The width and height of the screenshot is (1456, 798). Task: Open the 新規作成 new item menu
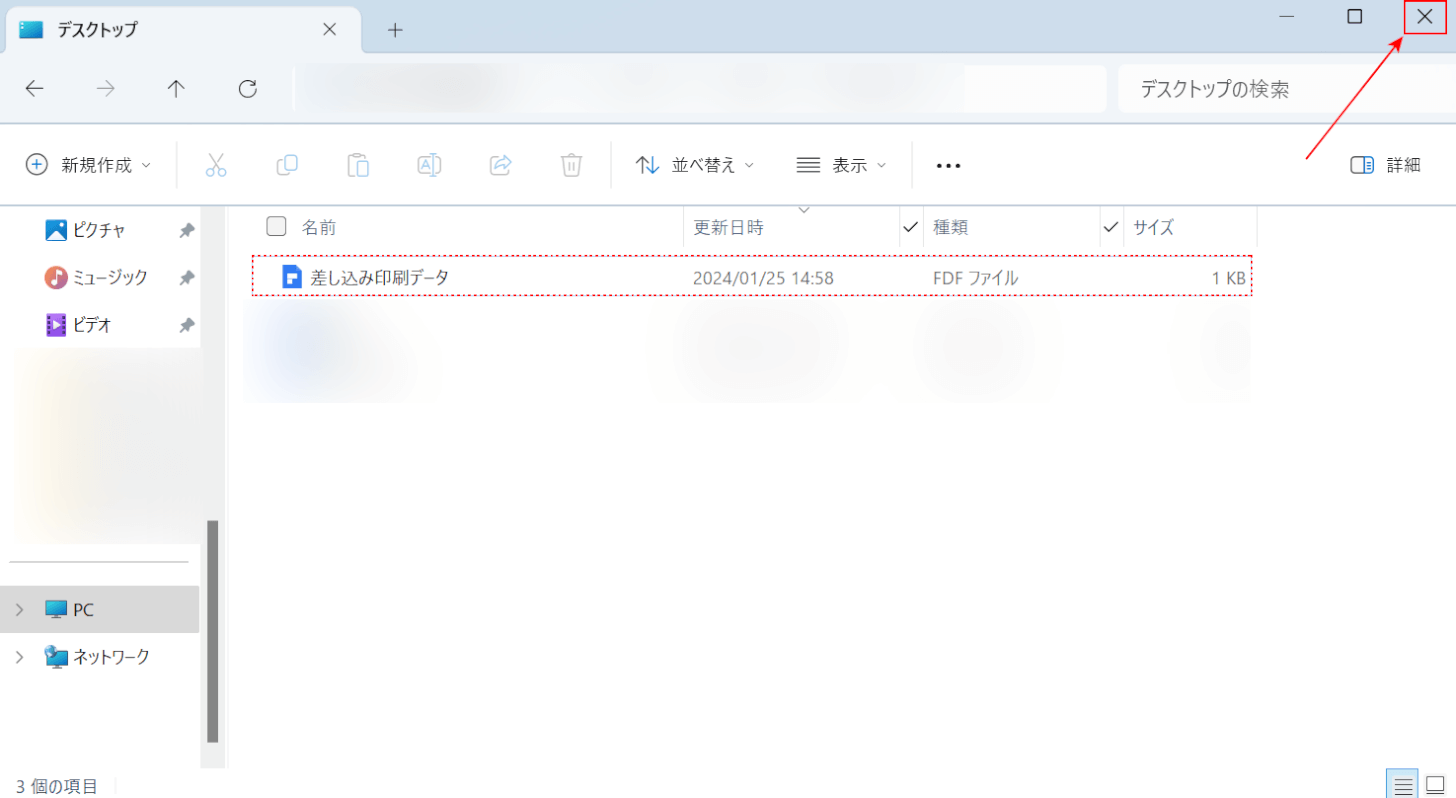[88, 165]
